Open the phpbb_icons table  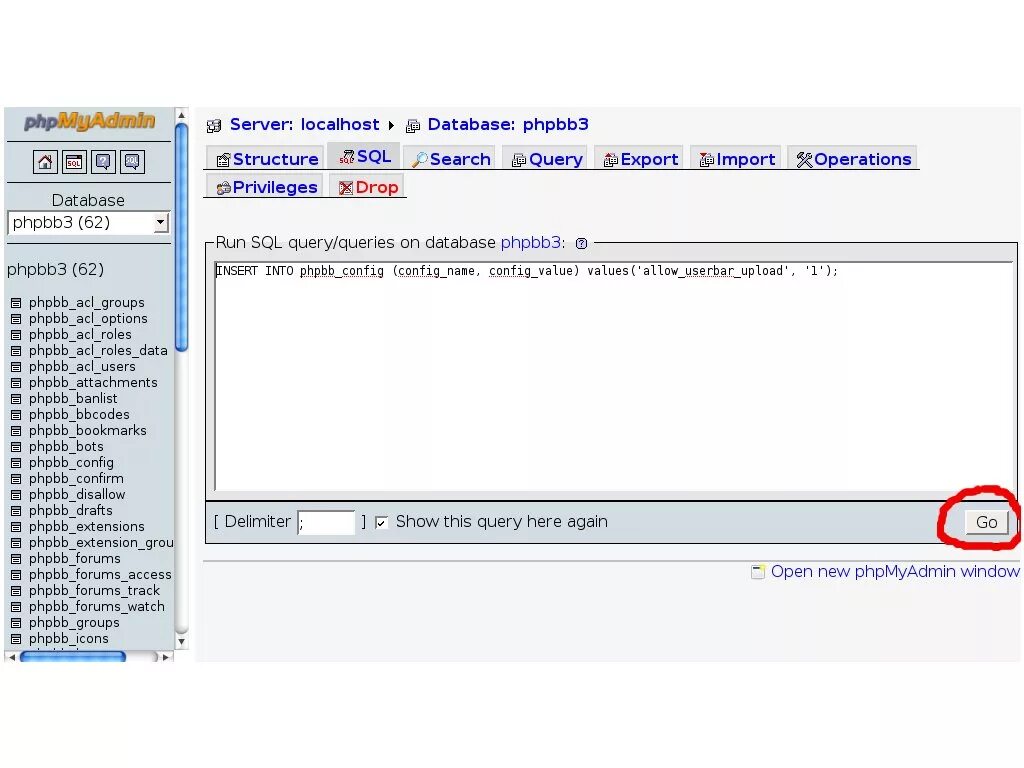pos(69,639)
